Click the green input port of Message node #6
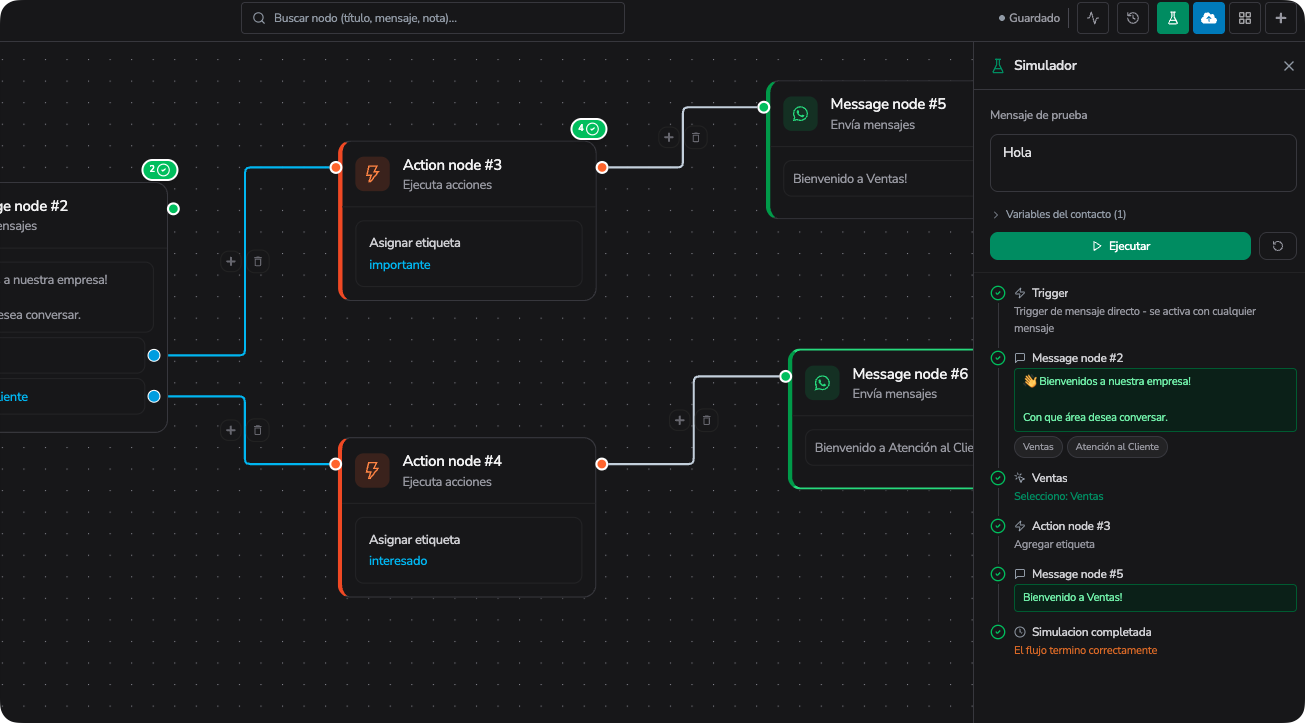This screenshot has height=723, width=1305. coord(786,376)
